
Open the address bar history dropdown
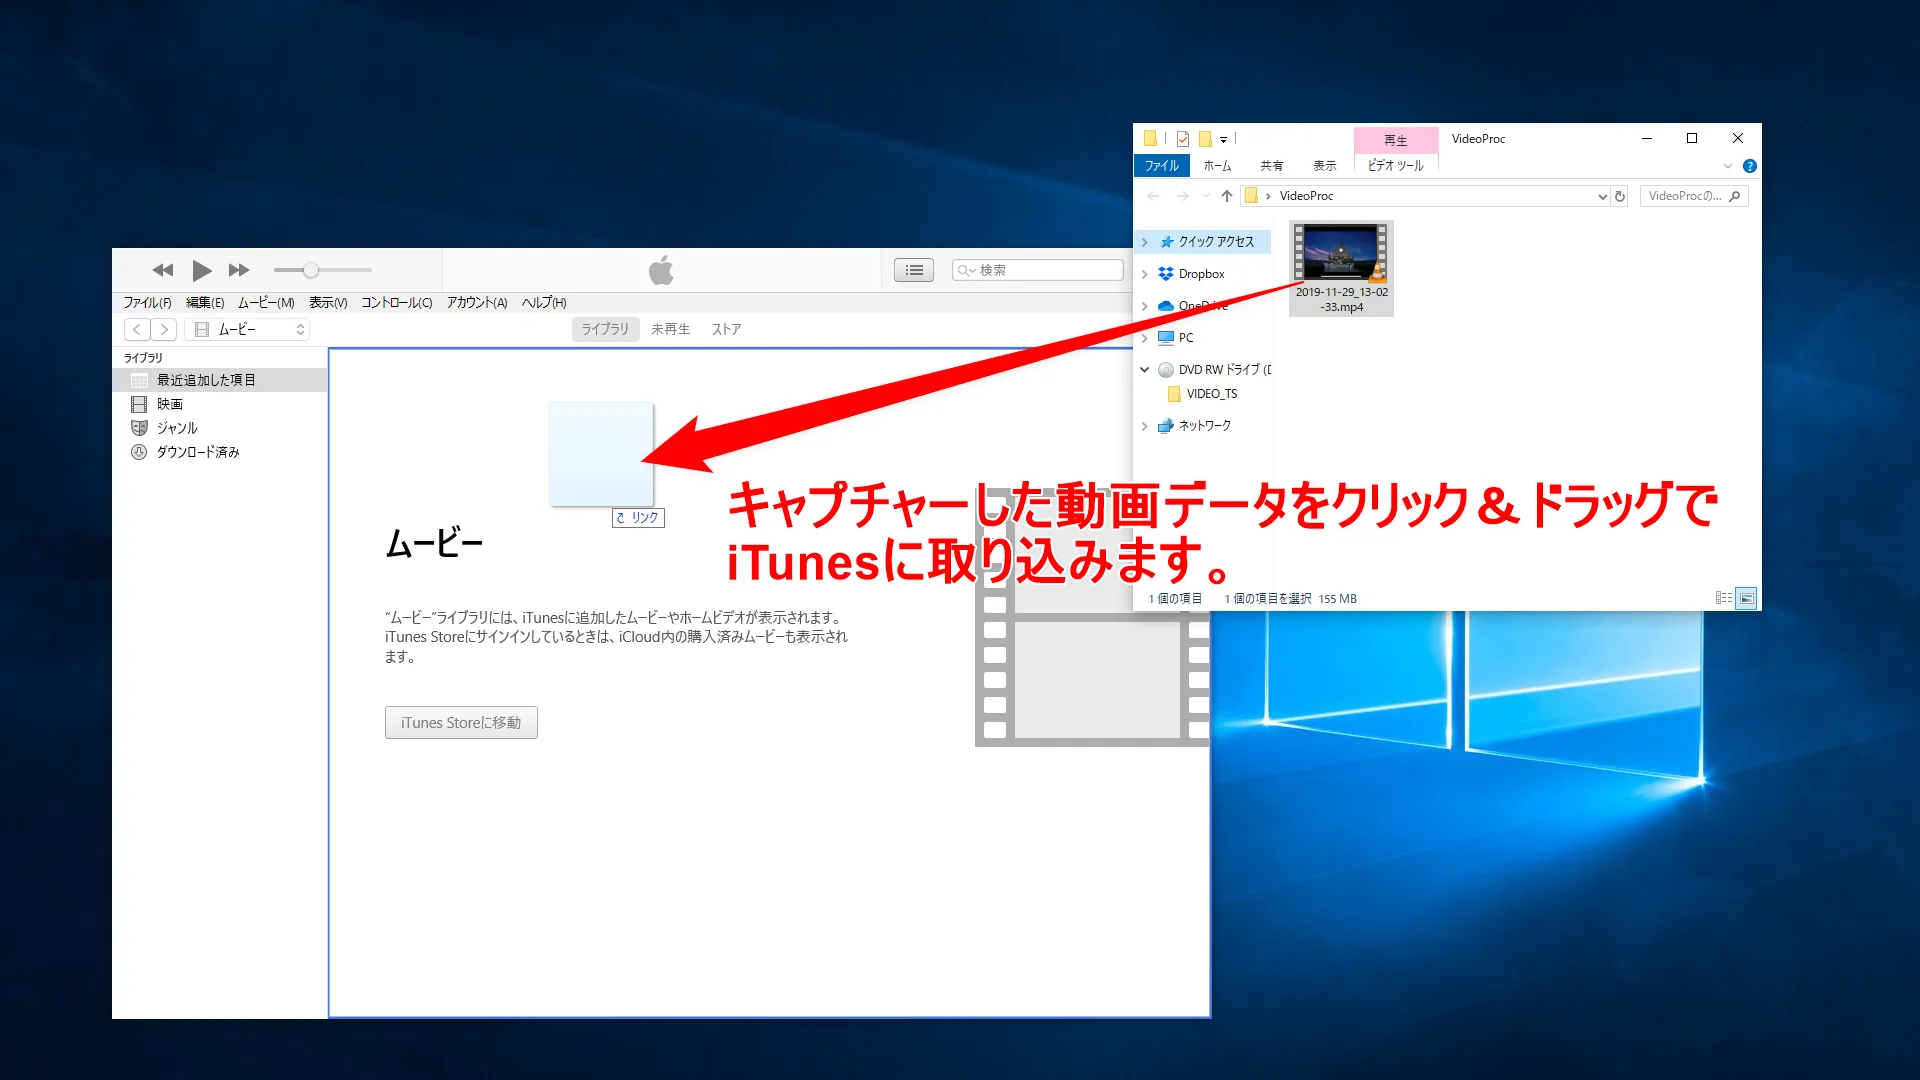pyautogui.click(x=1602, y=196)
